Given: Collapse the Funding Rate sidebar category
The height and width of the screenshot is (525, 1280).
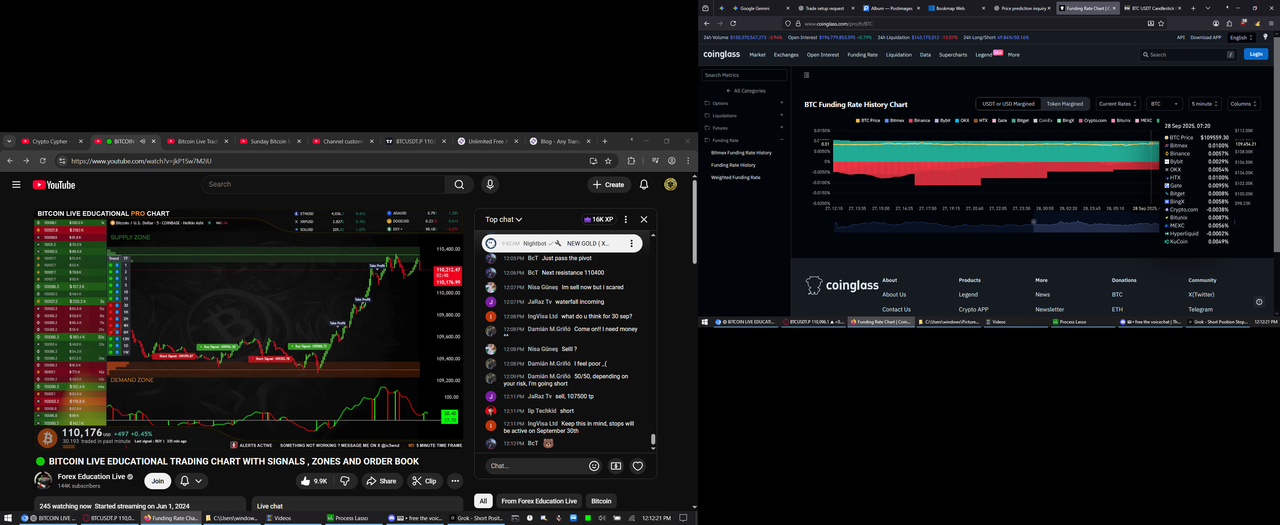Looking at the screenshot, I should pos(745,140).
